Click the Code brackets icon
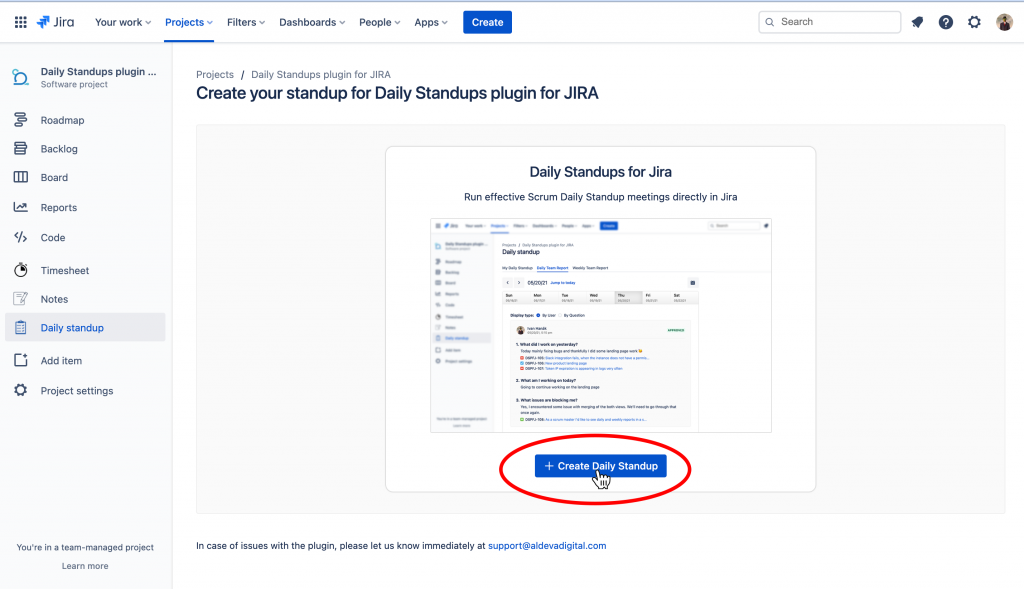This screenshot has width=1024, height=589. coord(21,237)
